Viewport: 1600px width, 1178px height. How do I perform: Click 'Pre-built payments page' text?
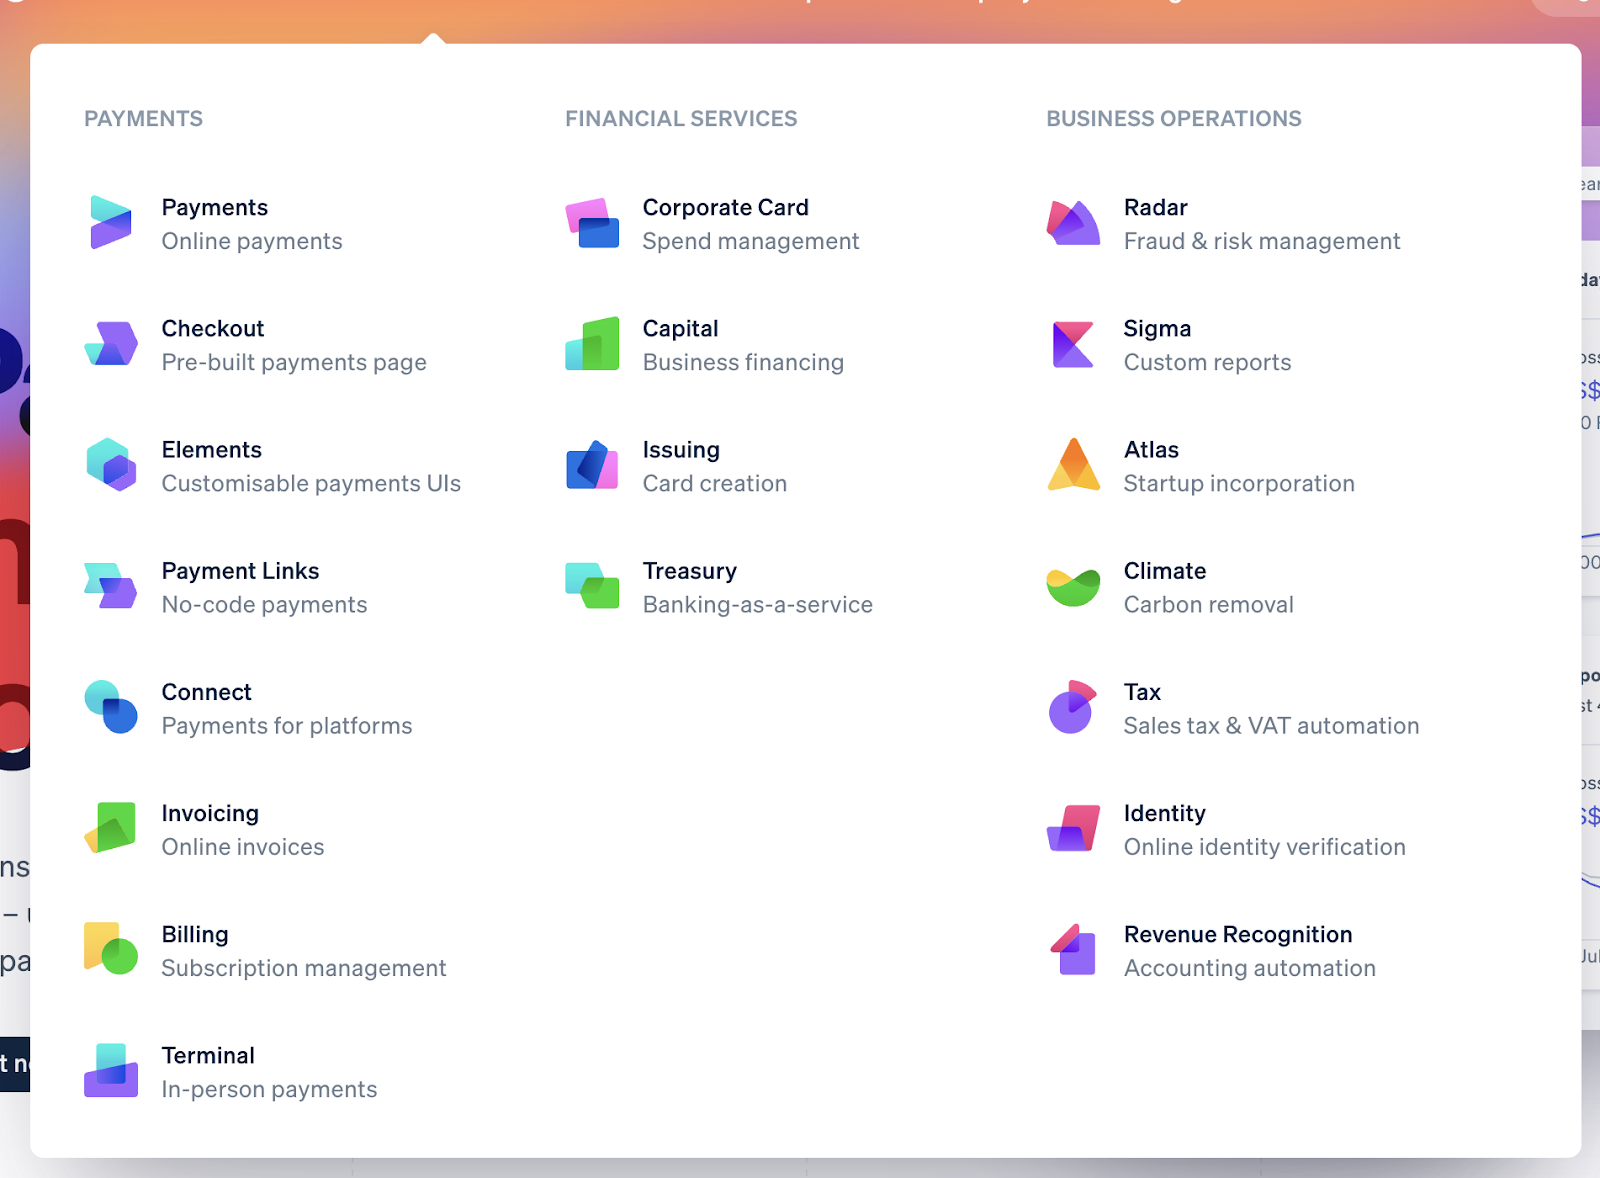click(x=294, y=362)
